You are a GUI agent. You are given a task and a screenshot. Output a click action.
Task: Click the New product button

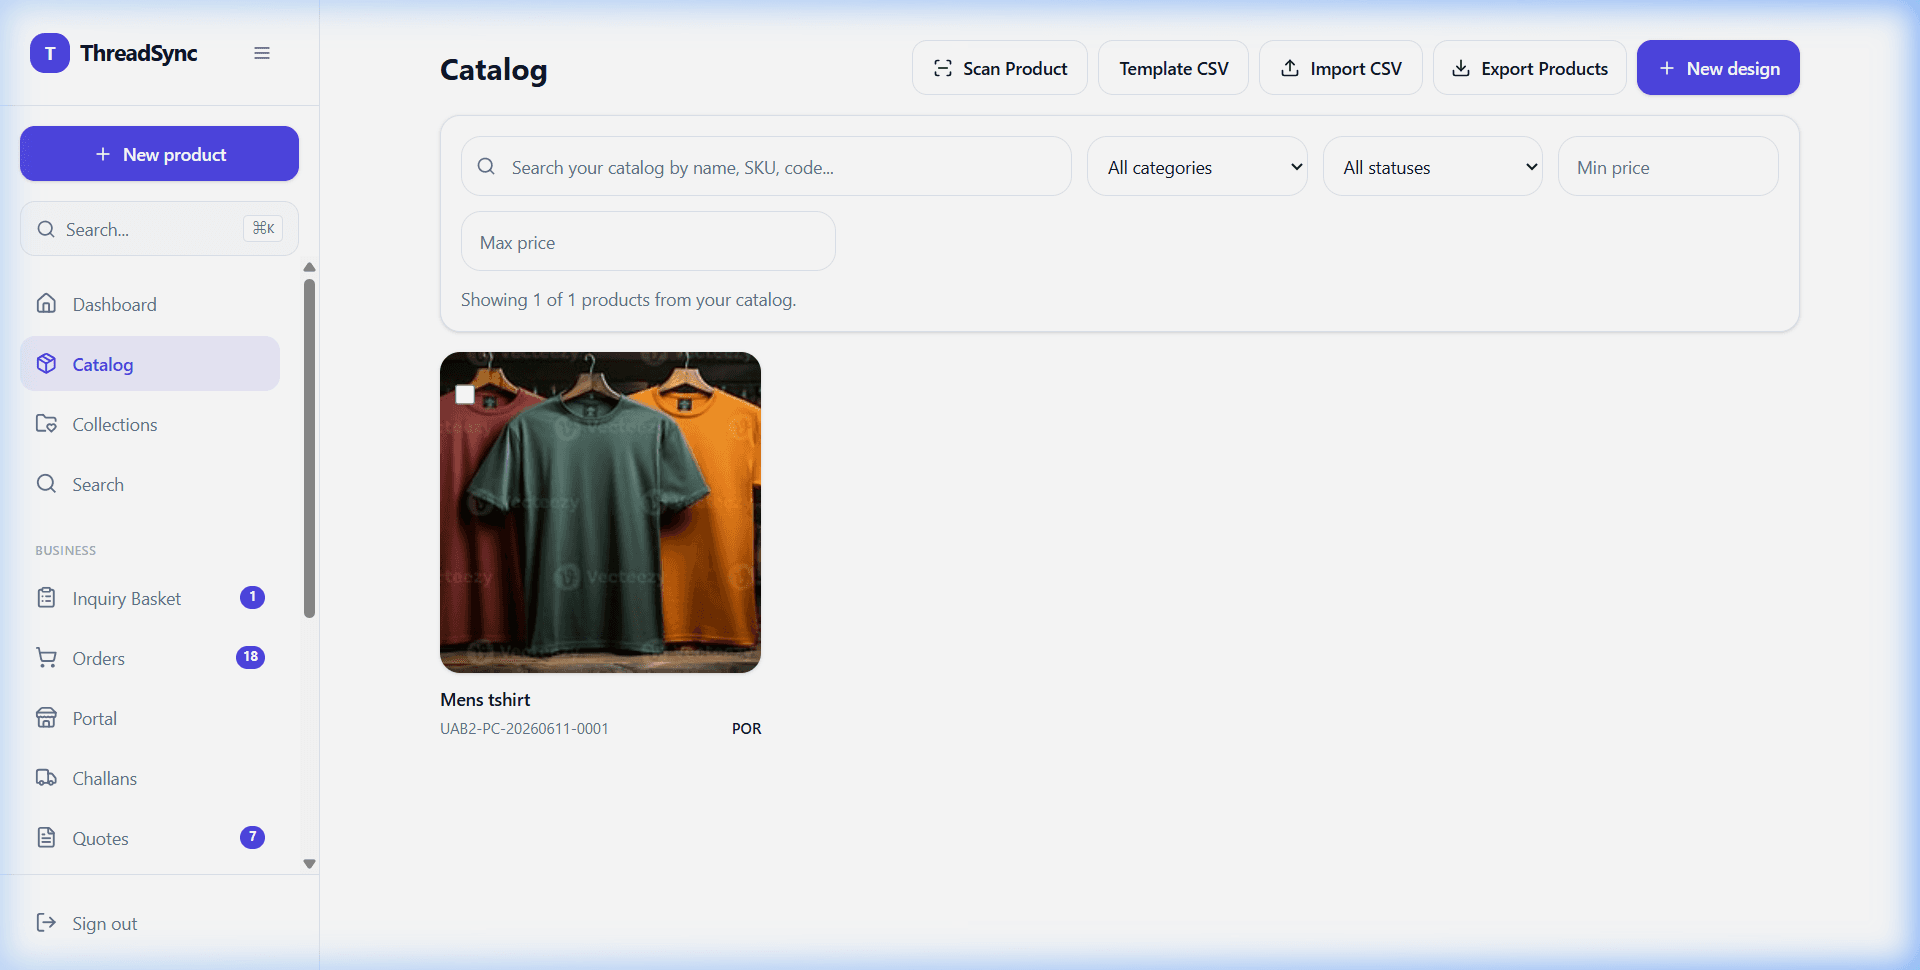pos(159,154)
